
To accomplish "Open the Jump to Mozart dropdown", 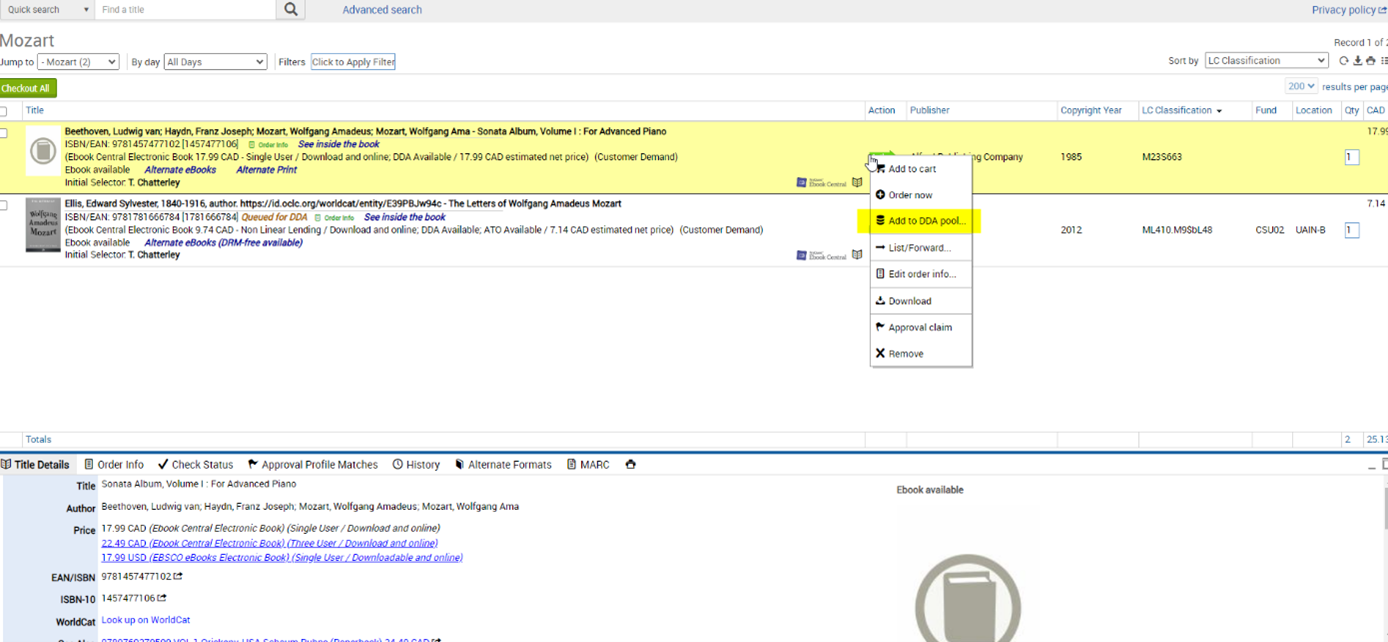I will tap(78, 62).
